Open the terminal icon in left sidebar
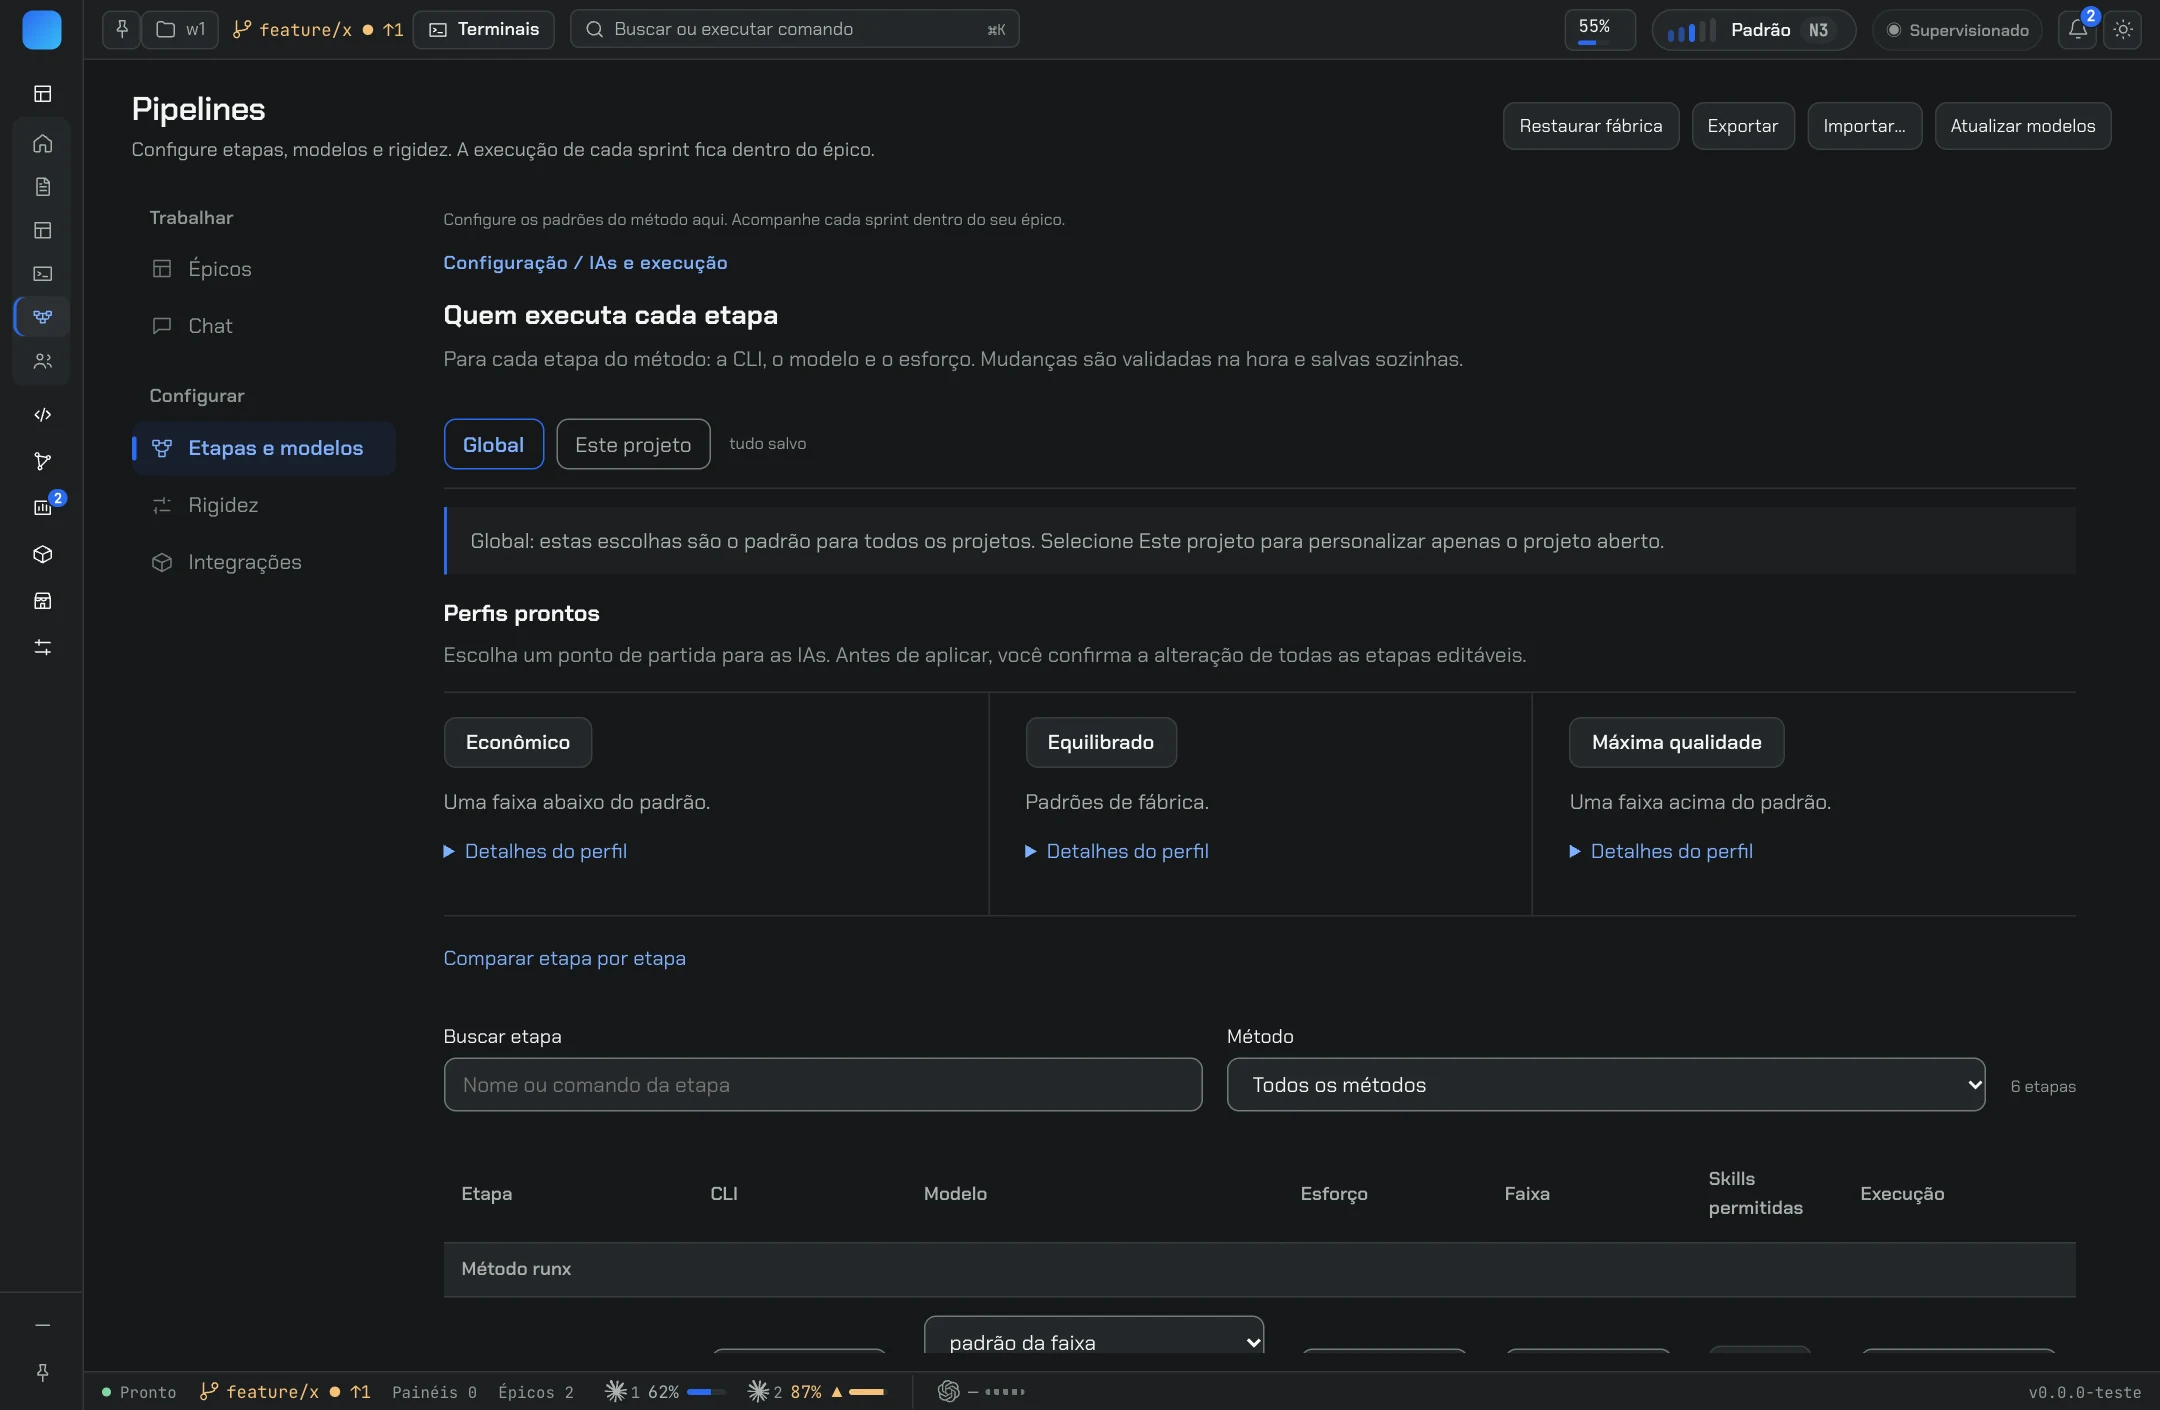 [42, 273]
